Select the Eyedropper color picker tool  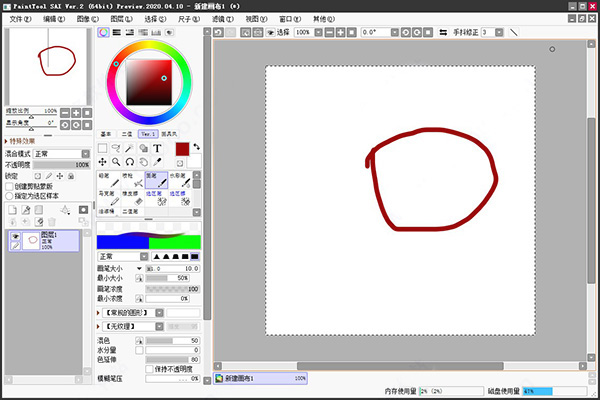[157, 162]
